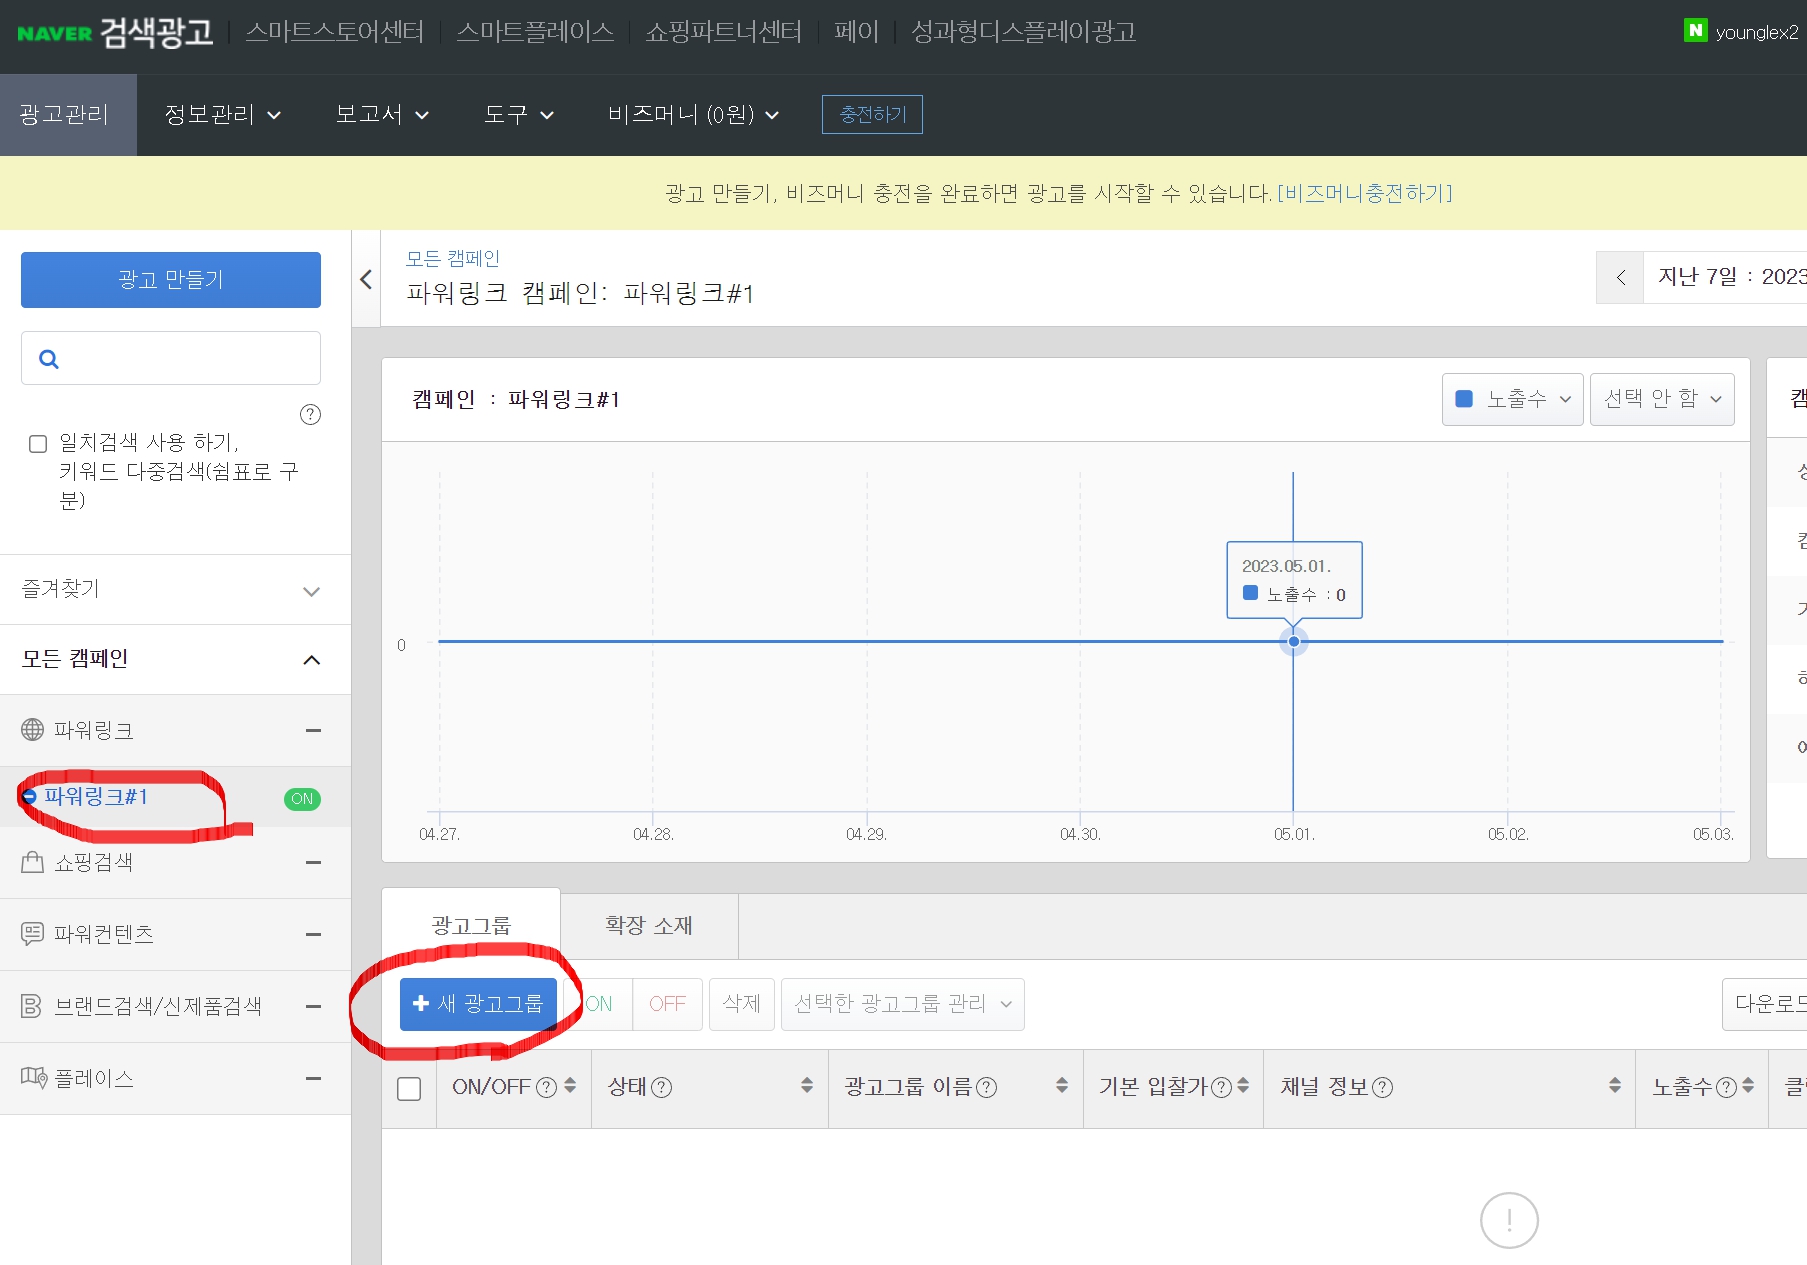
Task: Open the 비즈머니충전하기 link in banner
Action: 1364,193
